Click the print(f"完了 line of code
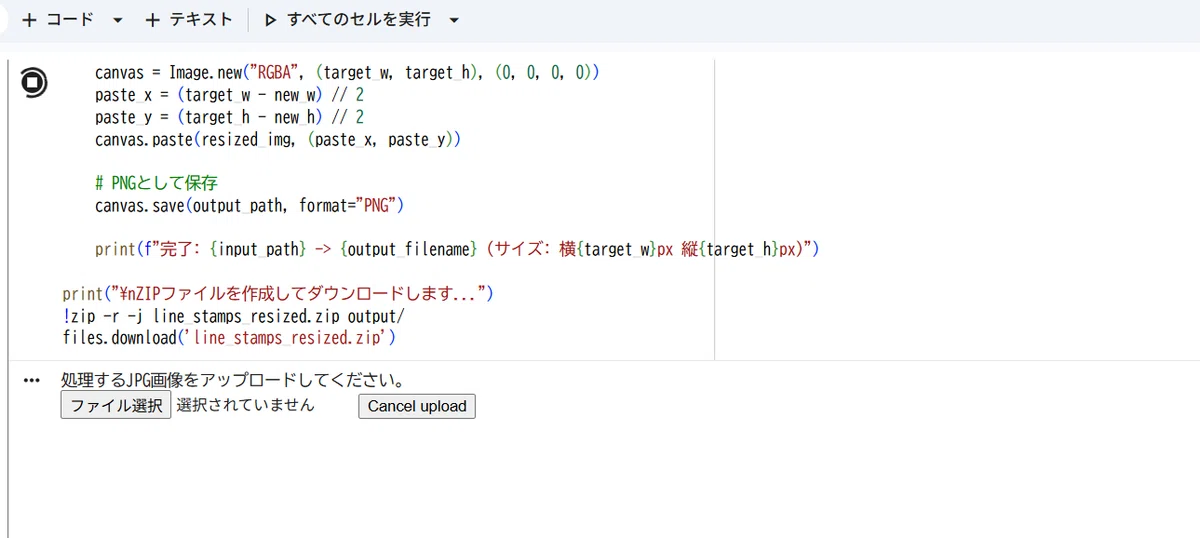The image size is (1200, 538). click(458, 249)
